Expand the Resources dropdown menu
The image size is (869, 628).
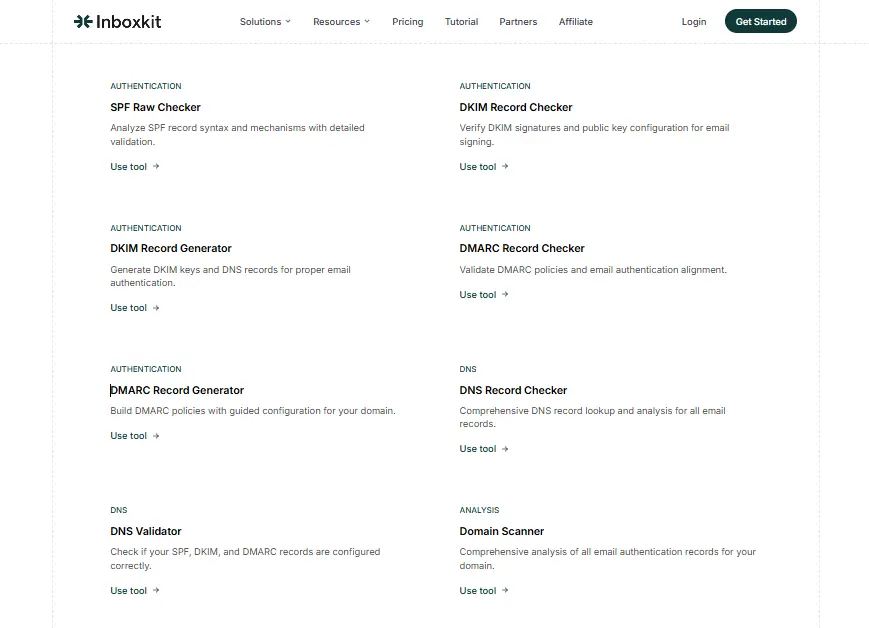coord(341,21)
